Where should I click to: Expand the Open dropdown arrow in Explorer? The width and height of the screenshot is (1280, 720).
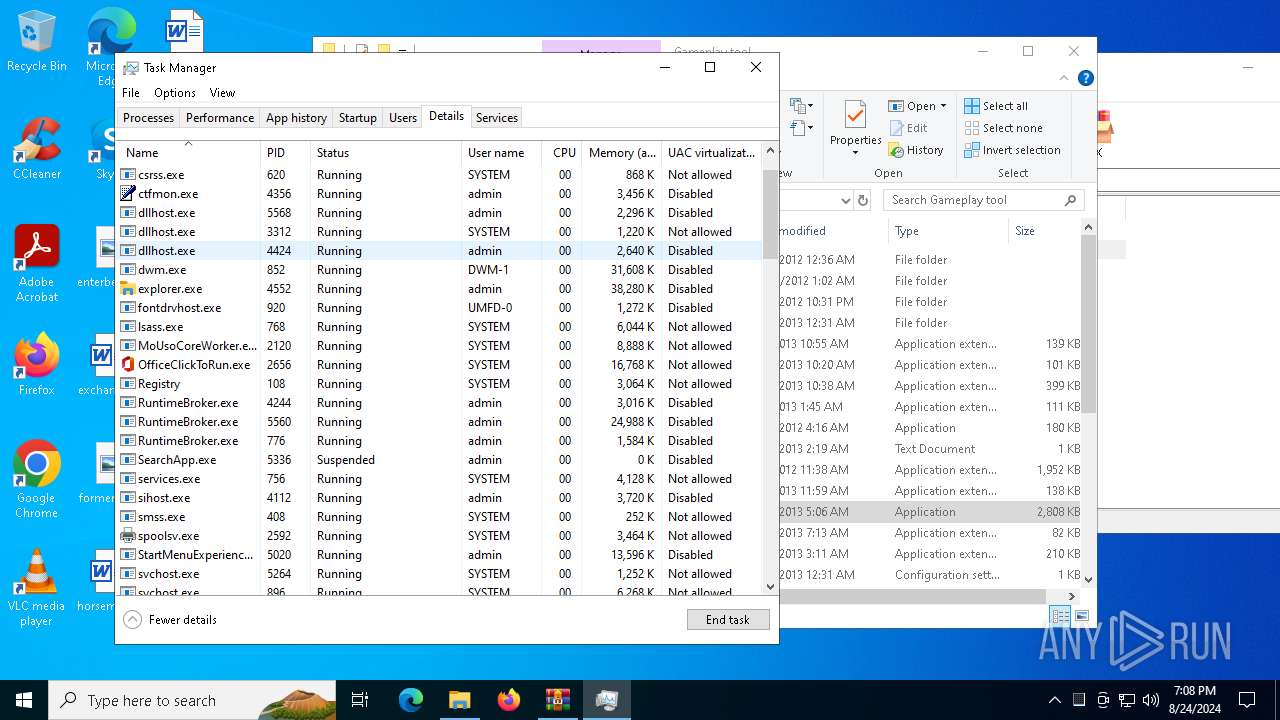click(x=943, y=106)
